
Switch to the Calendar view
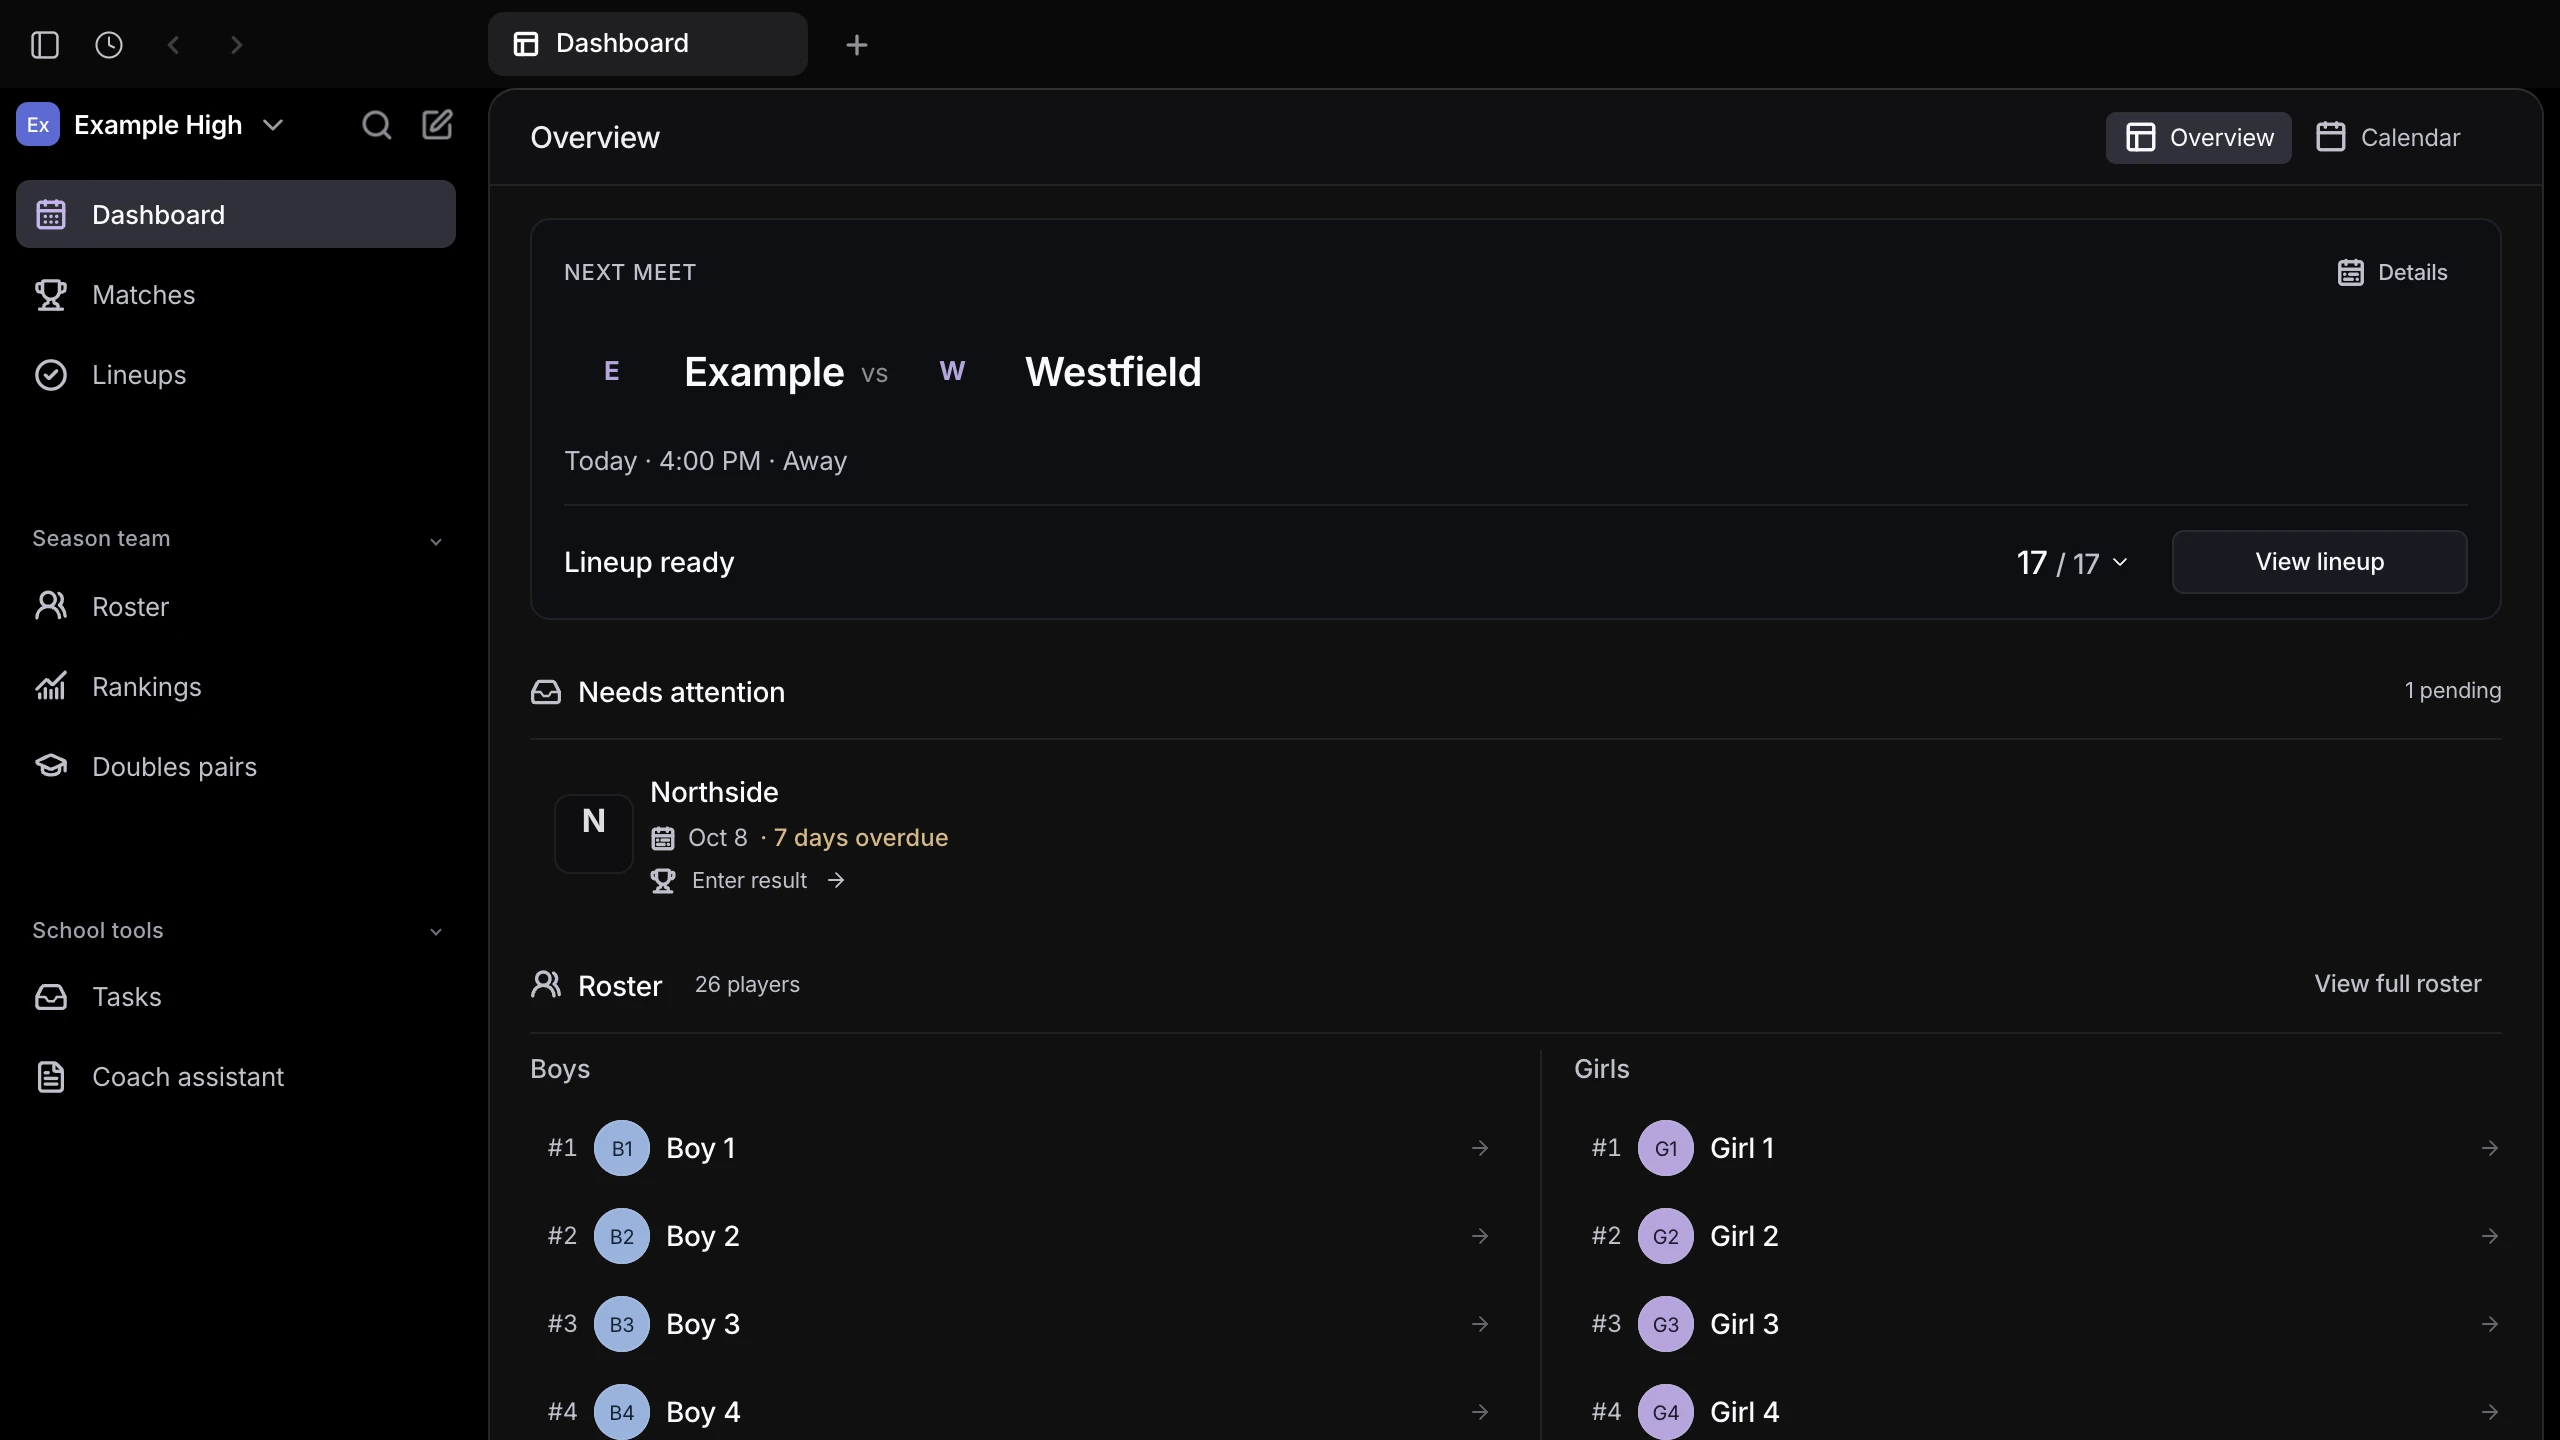click(2389, 137)
